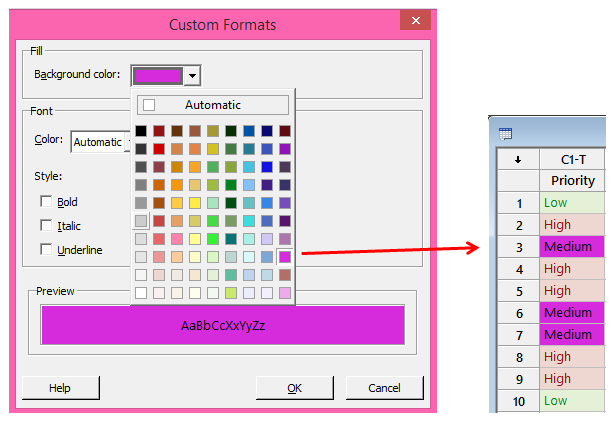Screen dimensions: 614x422
Task: Select the Low cell in row 1
Action: click(572, 203)
